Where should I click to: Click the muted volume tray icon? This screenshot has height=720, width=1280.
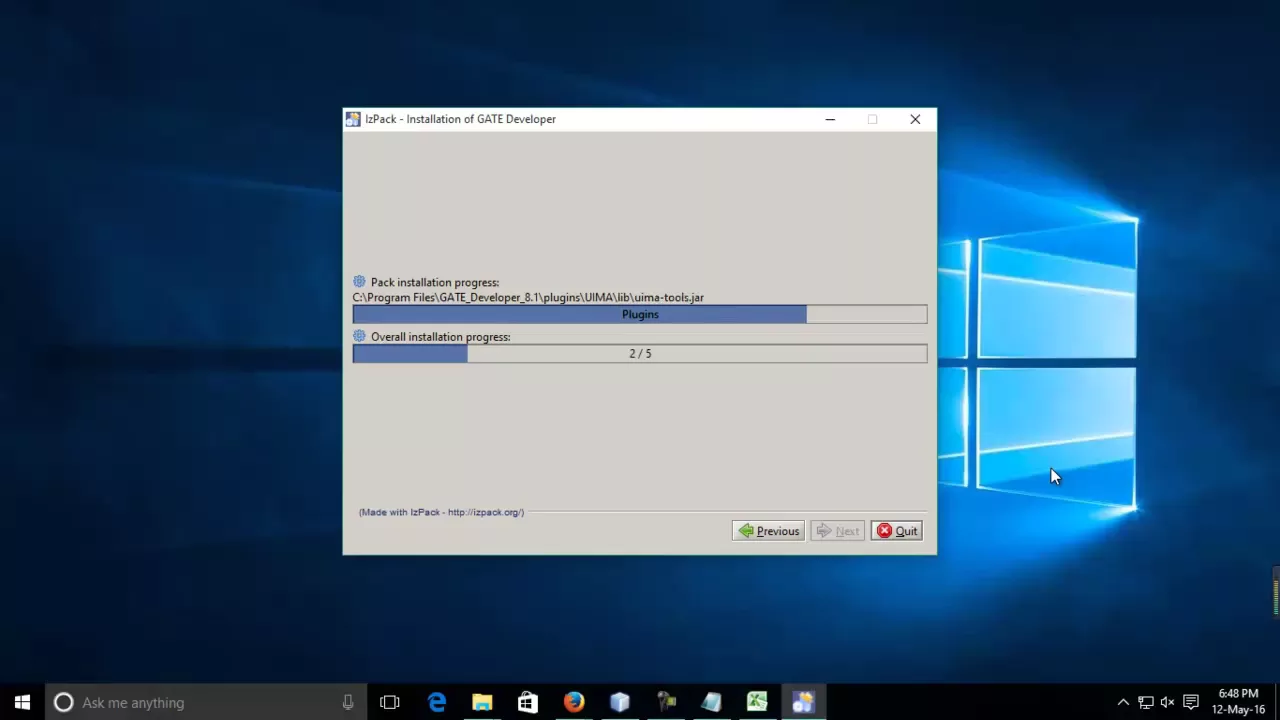[1168, 703]
